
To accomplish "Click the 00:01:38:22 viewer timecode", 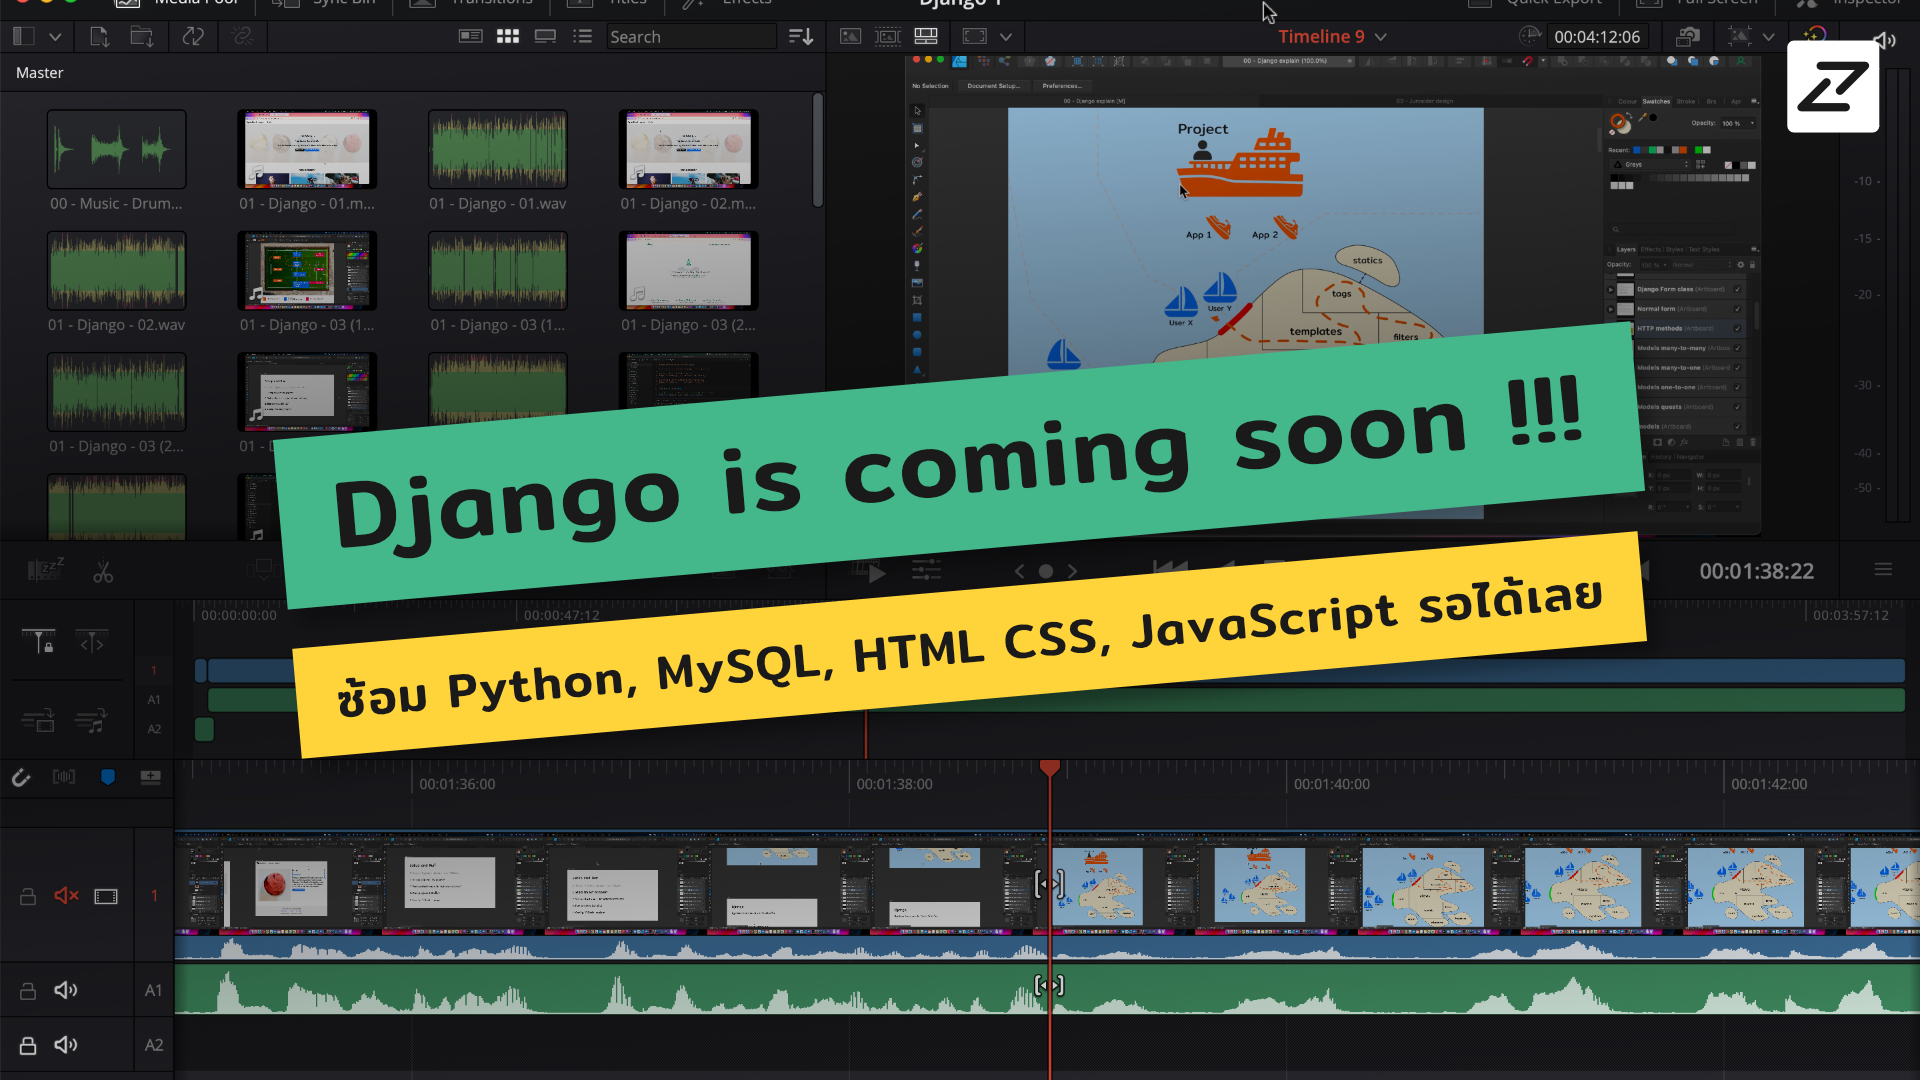I will (1757, 571).
